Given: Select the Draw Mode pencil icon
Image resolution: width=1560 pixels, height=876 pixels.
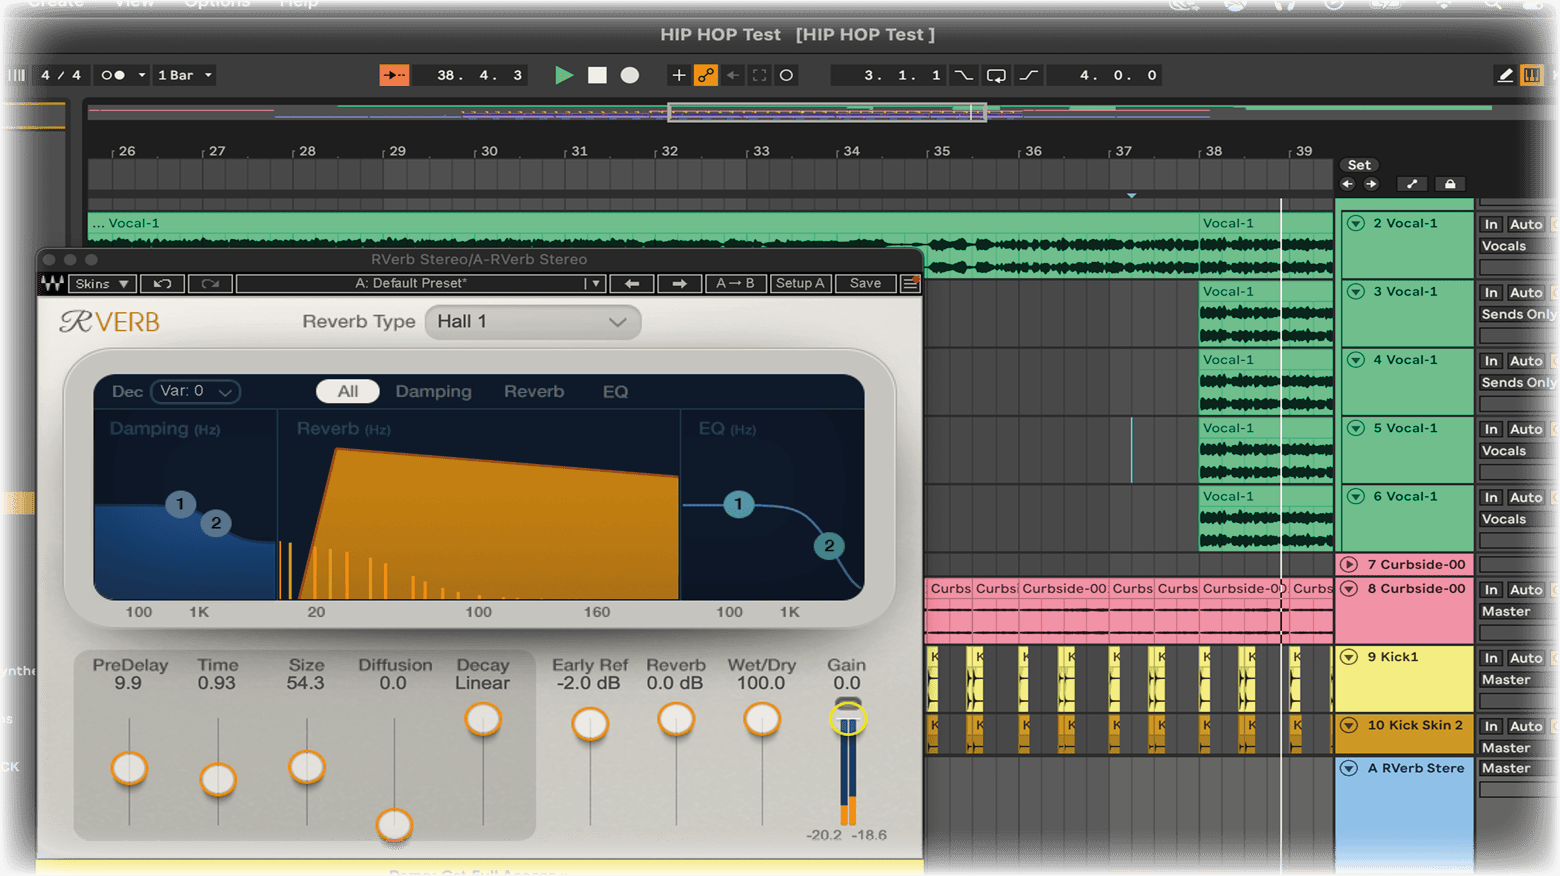Looking at the screenshot, I should tap(1504, 75).
